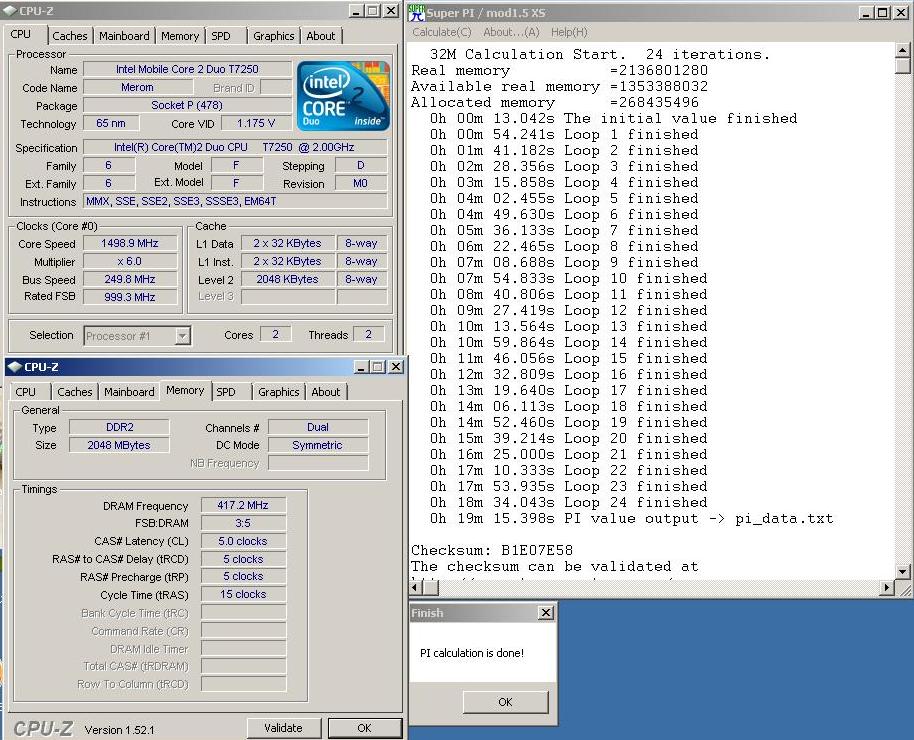Click the Technology value '65 nm'

pyautogui.click(x=111, y=124)
